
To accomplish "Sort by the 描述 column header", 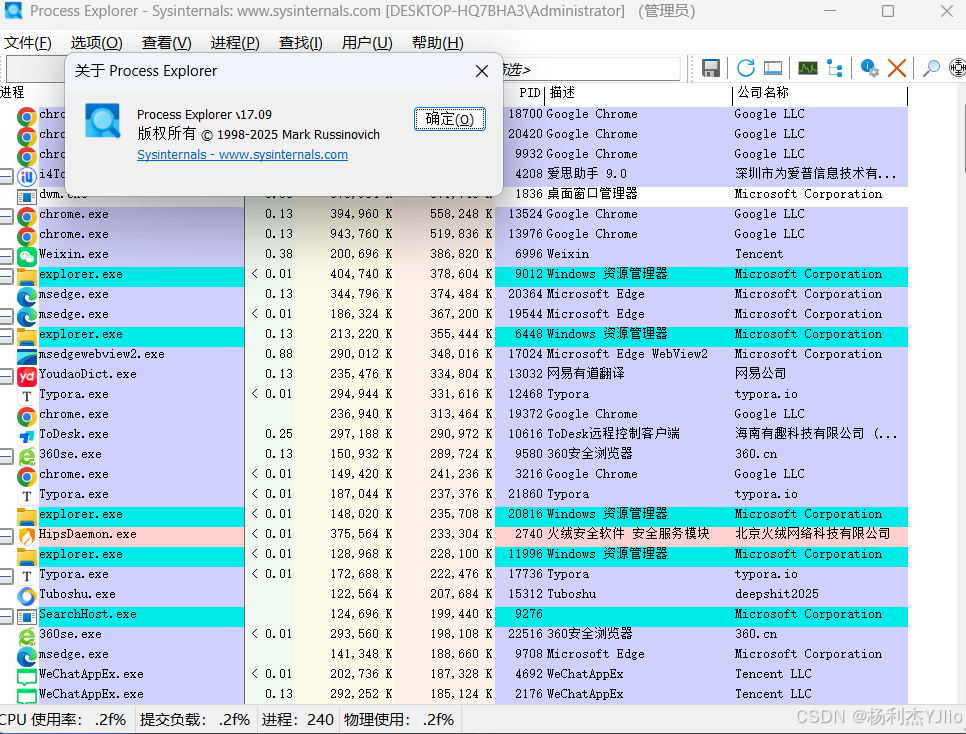I will click(638, 93).
